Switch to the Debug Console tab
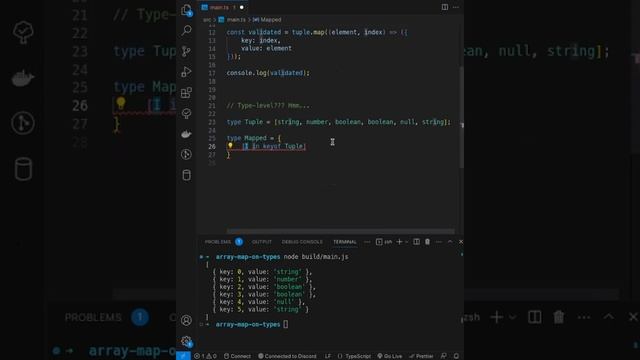Screen dimensions: 640x360 (302, 242)
